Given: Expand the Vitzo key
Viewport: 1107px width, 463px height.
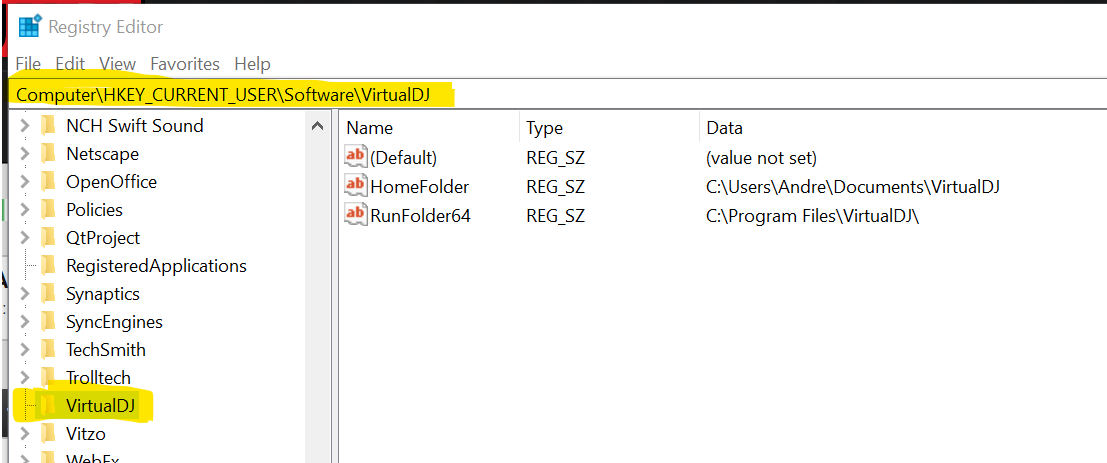Looking at the screenshot, I should coord(25,433).
